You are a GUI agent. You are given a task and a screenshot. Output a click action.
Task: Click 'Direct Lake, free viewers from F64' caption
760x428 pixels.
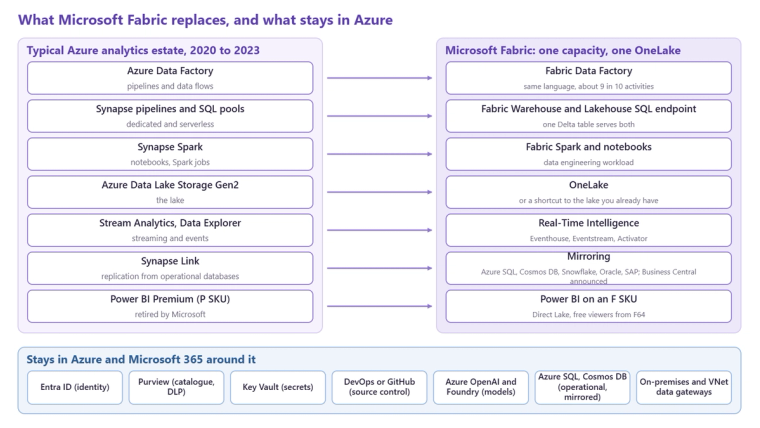[x=588, y=315]
